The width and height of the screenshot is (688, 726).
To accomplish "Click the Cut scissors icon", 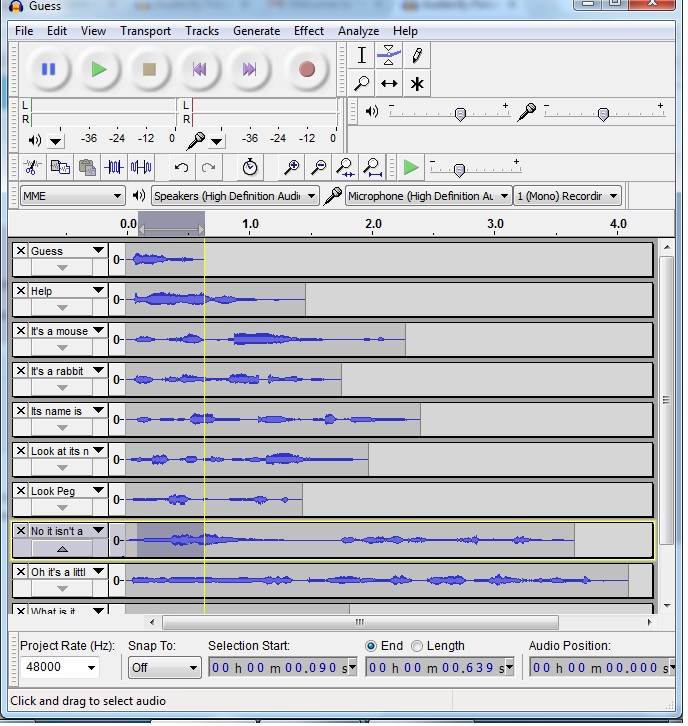I will click(x=32, y=167).
